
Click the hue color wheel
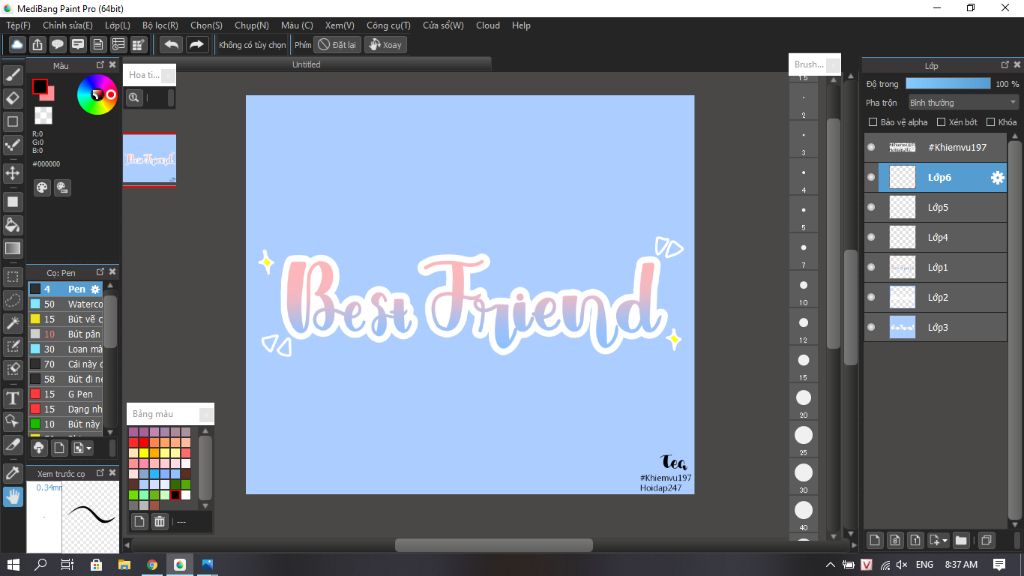[x=97, y=95]
